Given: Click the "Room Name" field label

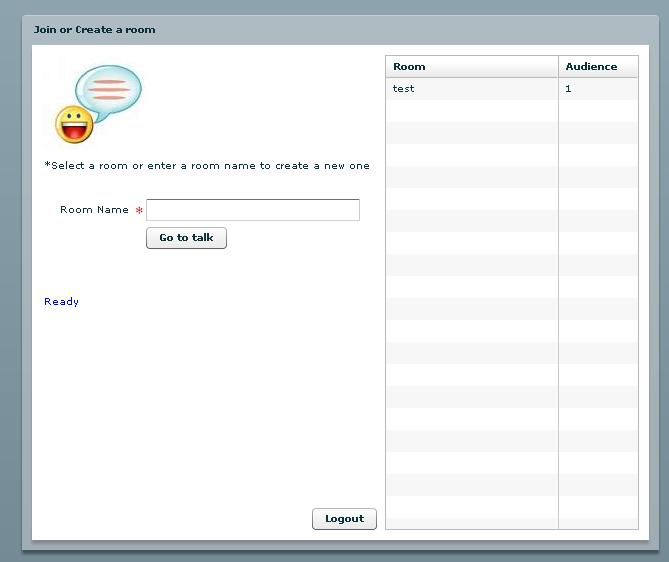Looking at the screenshot, I should [x=94, y=210].
